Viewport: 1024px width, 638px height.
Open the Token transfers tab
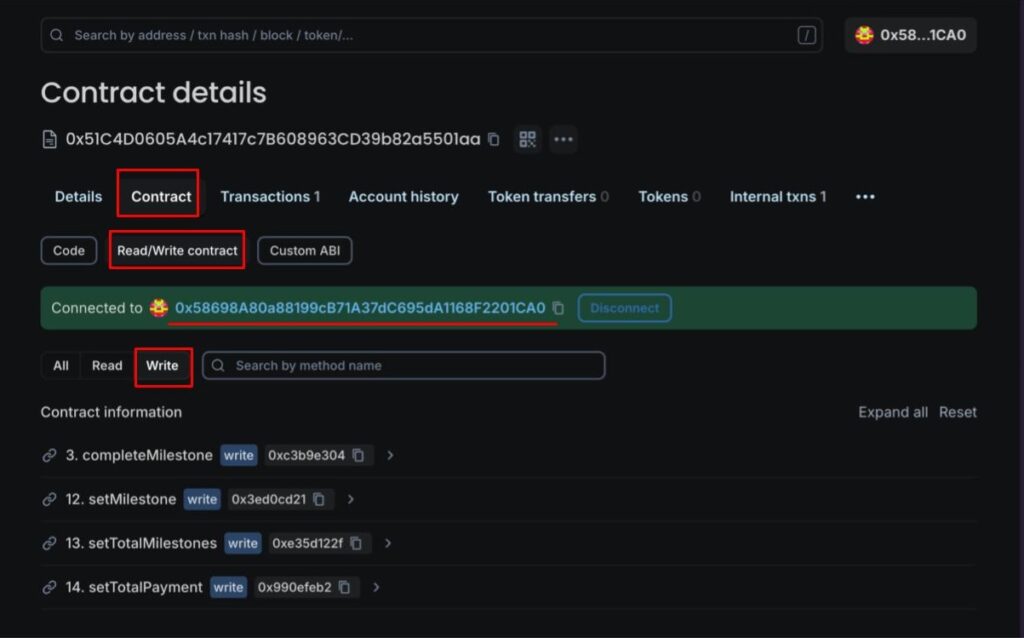click(x=547, y=197)
